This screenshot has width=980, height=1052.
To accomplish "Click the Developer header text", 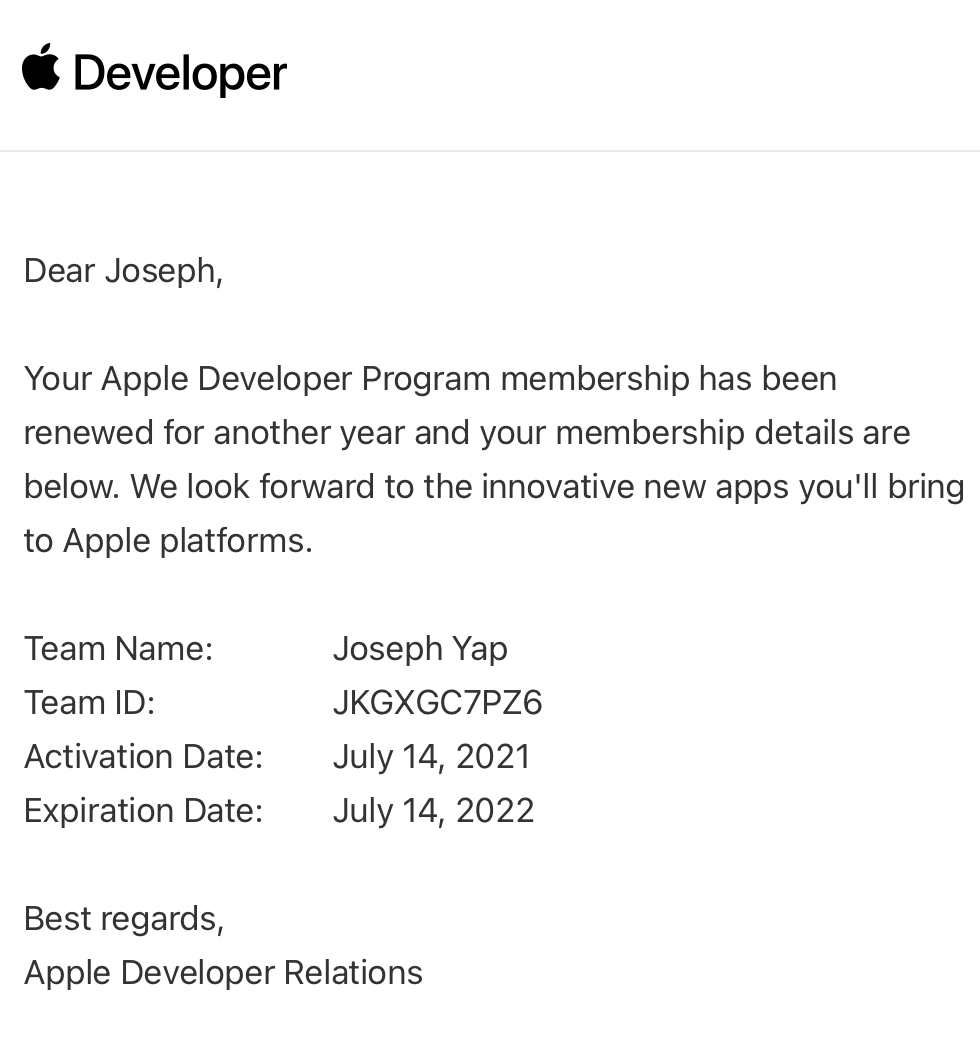I will pyautogui.click(x=180, y=74).
